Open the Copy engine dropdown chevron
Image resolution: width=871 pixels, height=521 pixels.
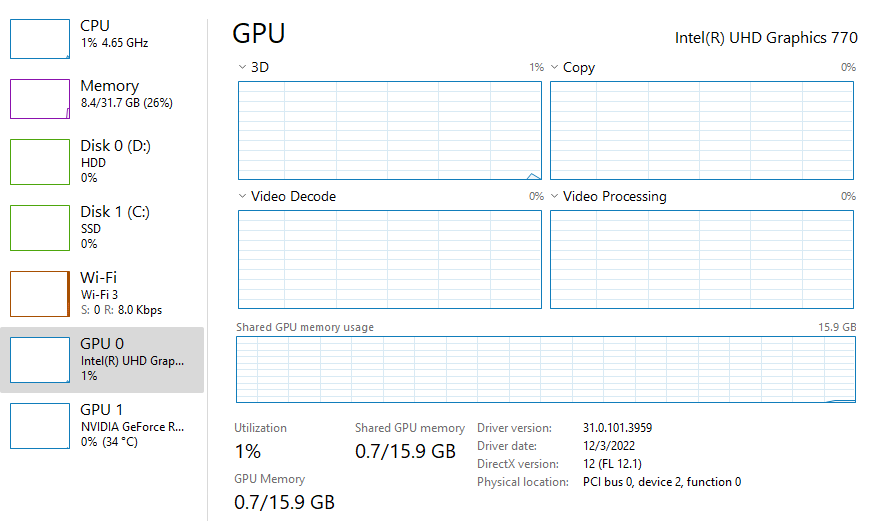tap(554, 67)
